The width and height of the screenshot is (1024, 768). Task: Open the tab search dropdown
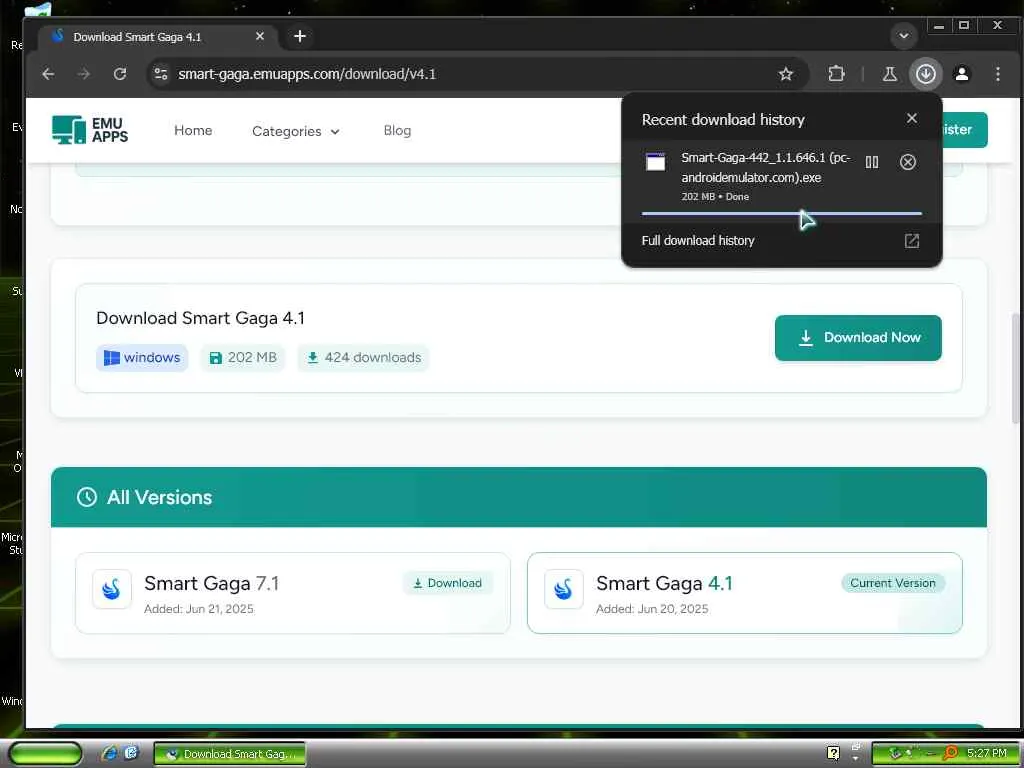coord(904,36)
